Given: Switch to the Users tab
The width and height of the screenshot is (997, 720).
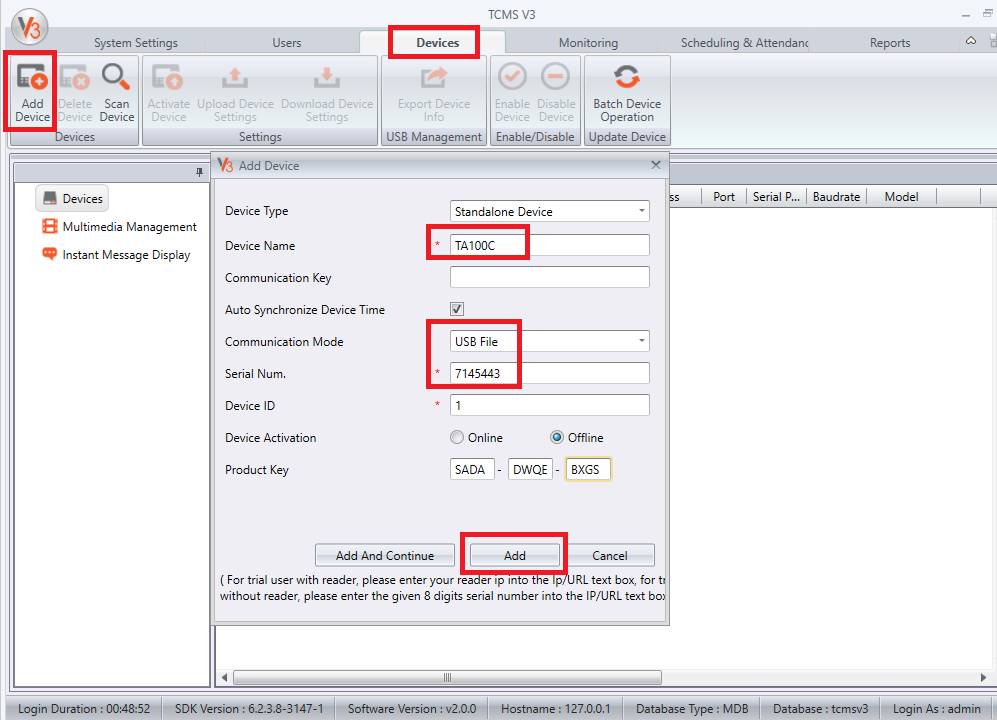Looking at the screenshot, I should point(287,43).
